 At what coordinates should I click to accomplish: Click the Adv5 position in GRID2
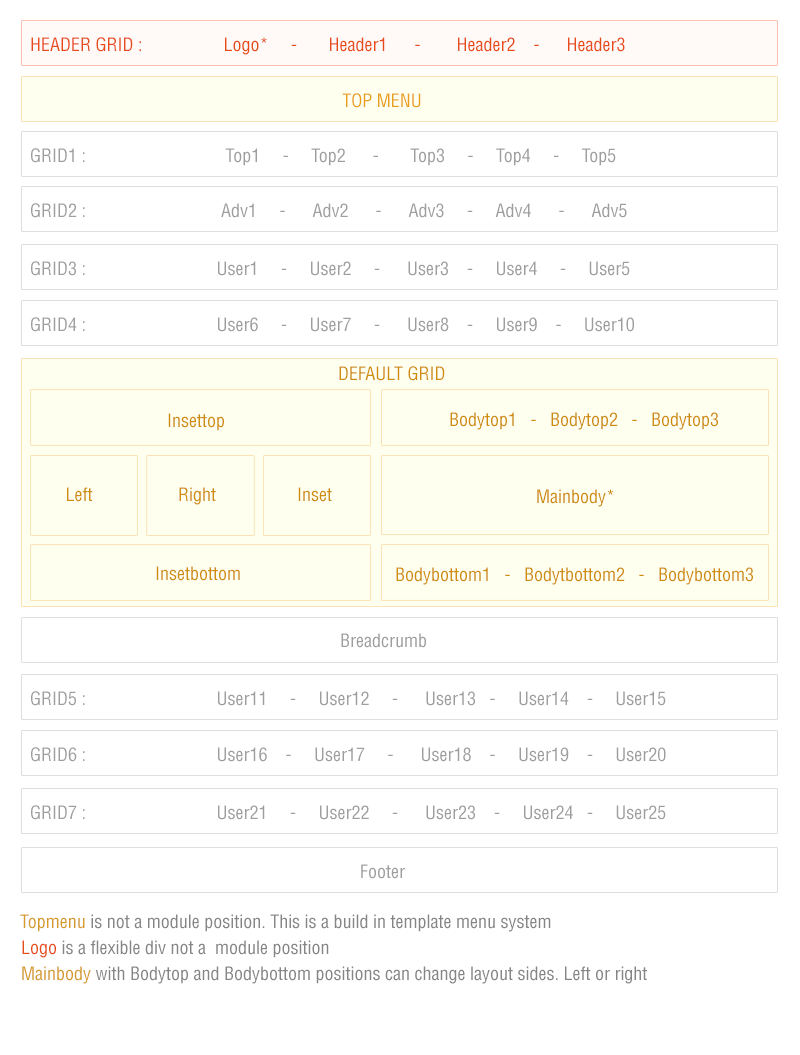tap(609, 211)
